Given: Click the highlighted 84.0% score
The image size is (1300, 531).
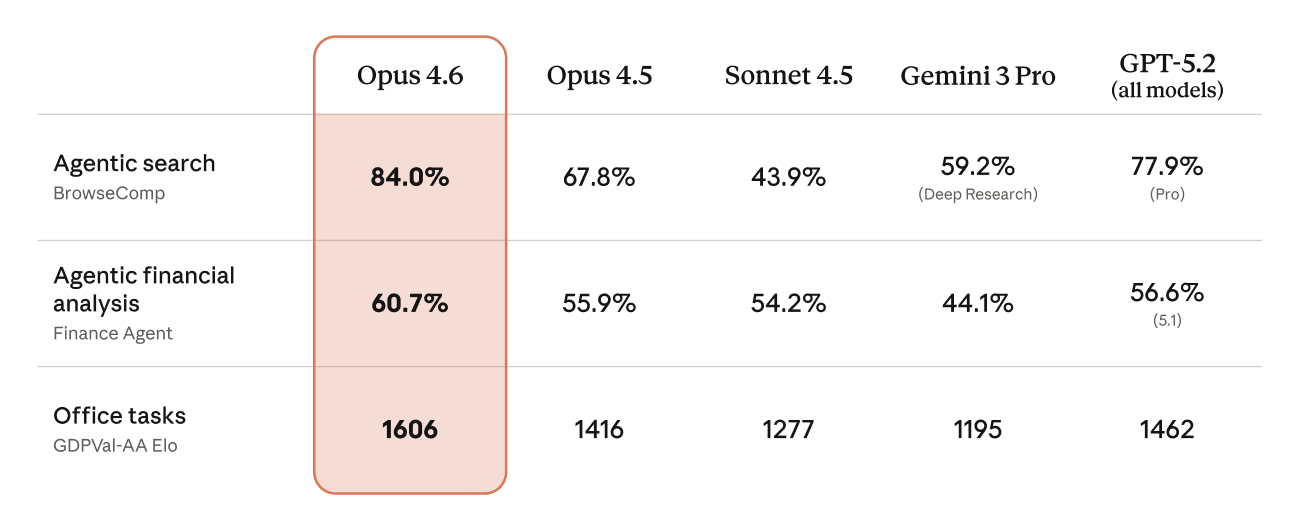Looking at the screenshot, I should [410, 178].
